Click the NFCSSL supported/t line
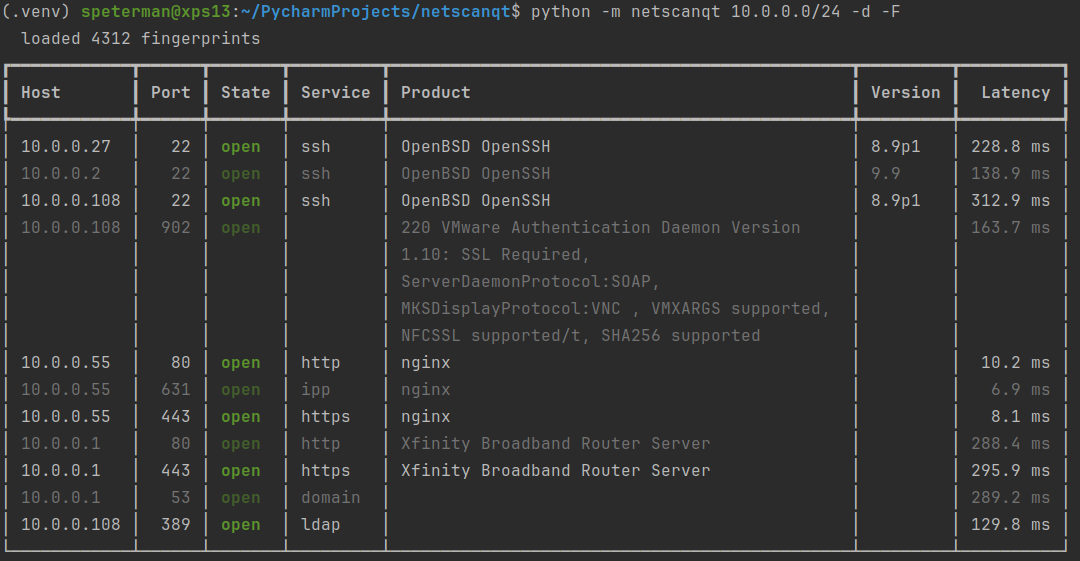Image resolution: width=1080 pixels, height=561 pixels. (581, 336)
